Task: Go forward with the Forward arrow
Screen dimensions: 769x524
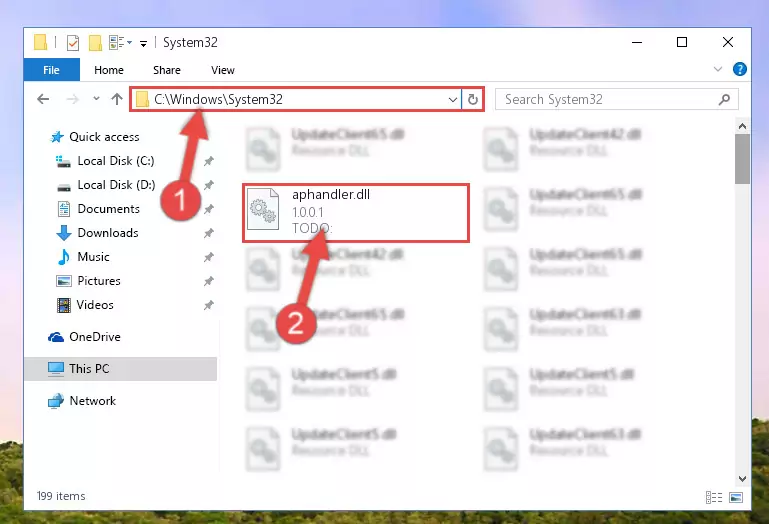Action: tap(73, 99)
